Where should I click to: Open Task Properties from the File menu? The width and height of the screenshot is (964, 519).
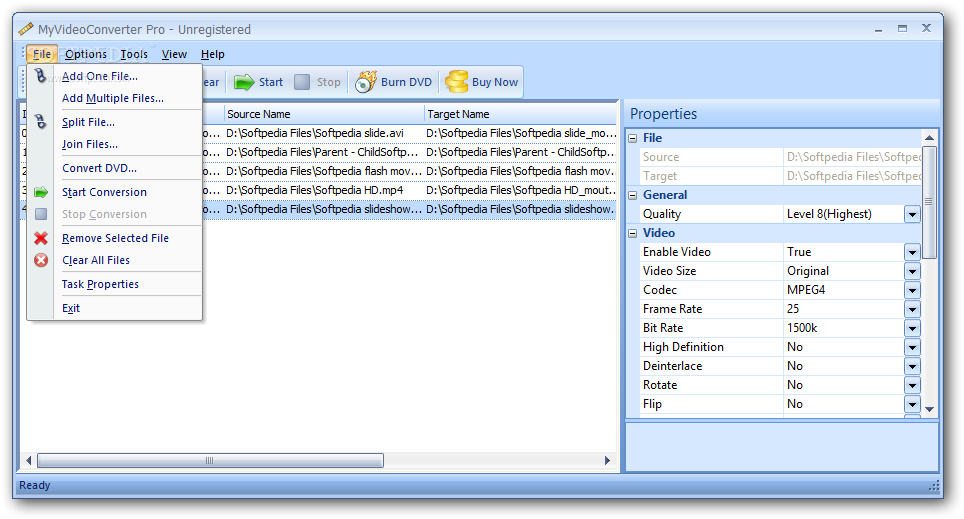click(x=100, y=284)
